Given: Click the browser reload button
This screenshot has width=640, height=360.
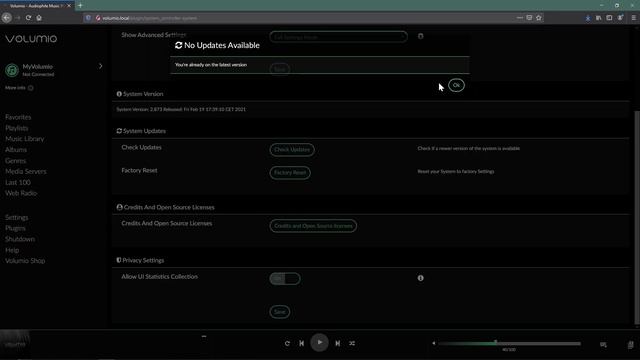Looking at the screenshot, I should coord(28,18).
